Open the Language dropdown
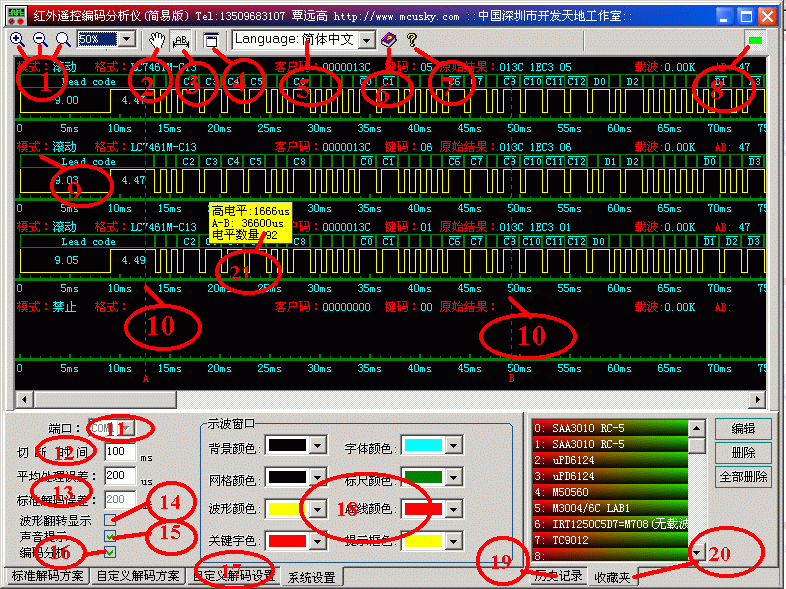 pyautogui.click(x=366, y=40)
